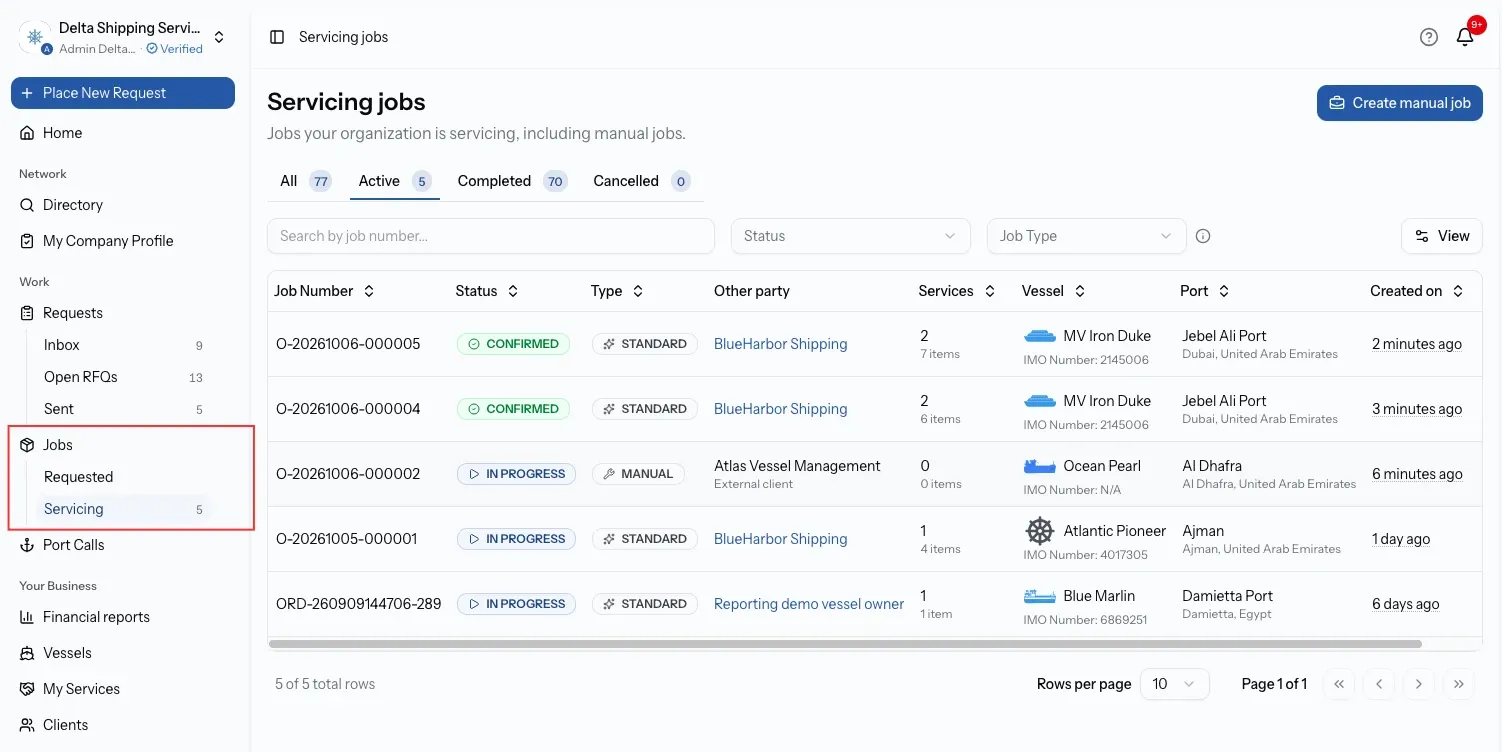Click the Financial reports chart icon
Image resolution: width=1502 pixels, height=752 pixels.
pyautogui.click(x=27, y=617)
